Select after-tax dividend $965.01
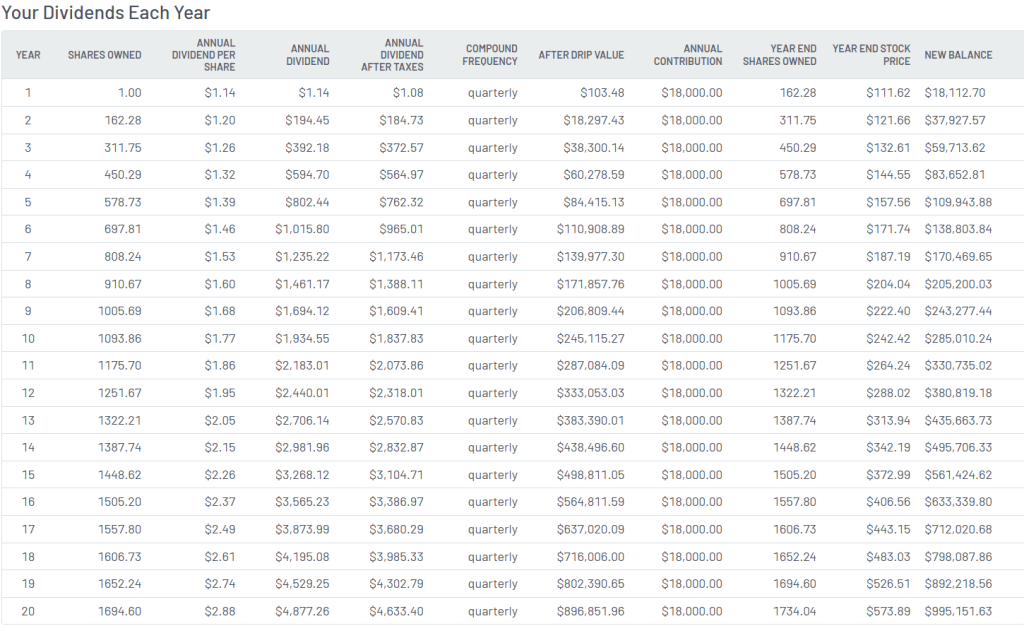The height and width of the screenshot is (626, 1024). coord(401,229)
